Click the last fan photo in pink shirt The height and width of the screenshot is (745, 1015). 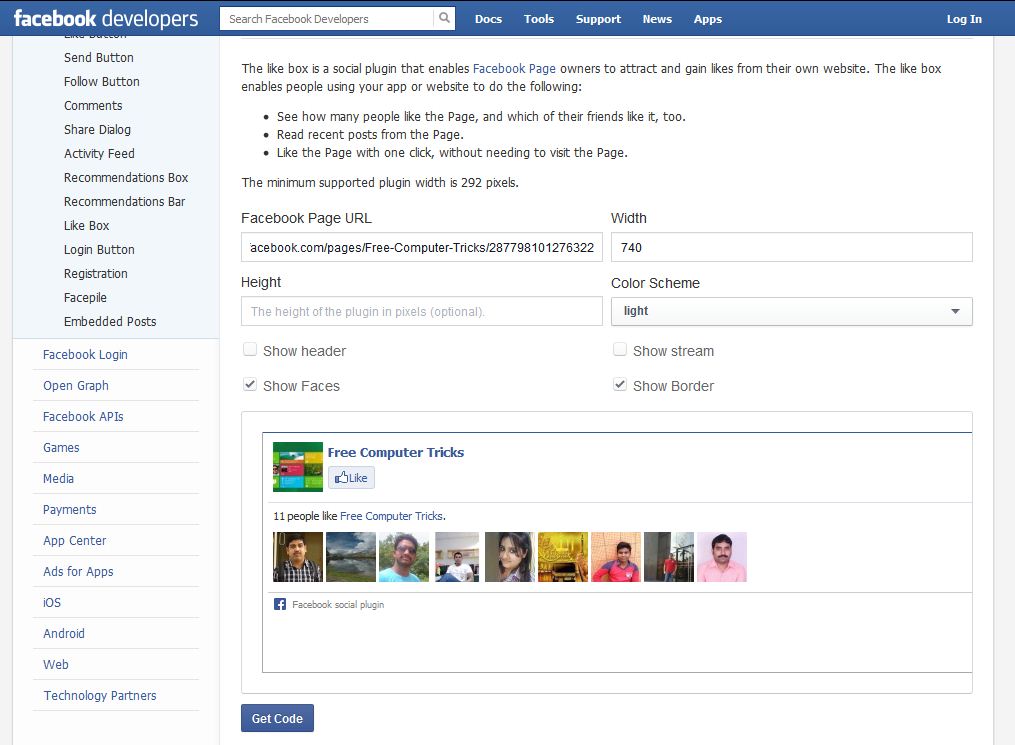pyautogui.click(x=722, y=557)
